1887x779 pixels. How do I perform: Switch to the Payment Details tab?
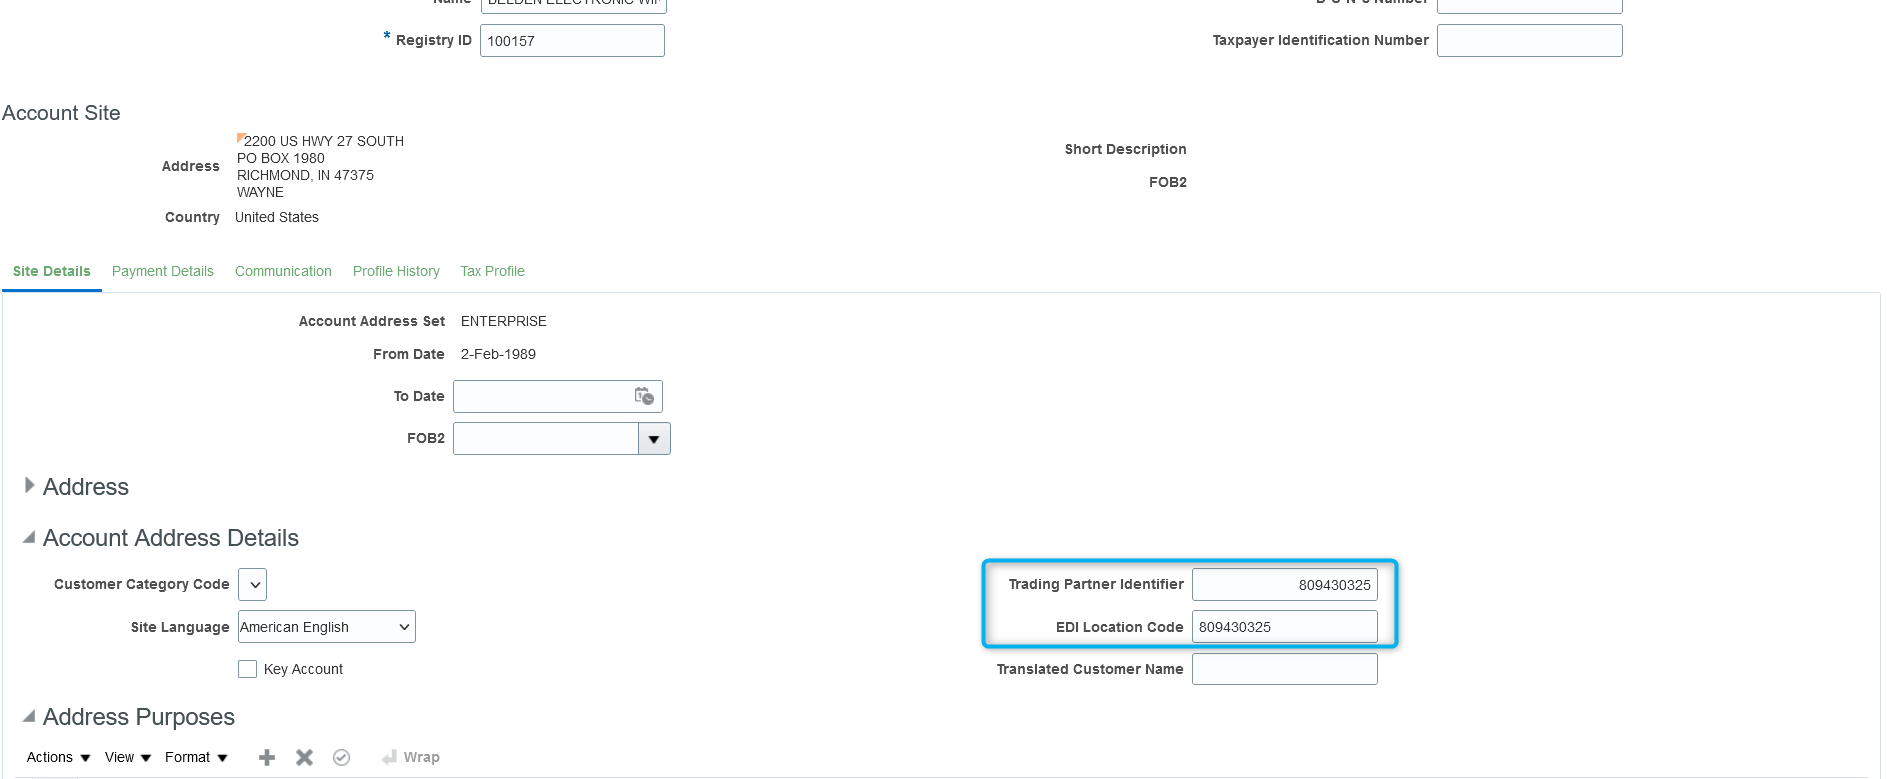pos(163,271)
